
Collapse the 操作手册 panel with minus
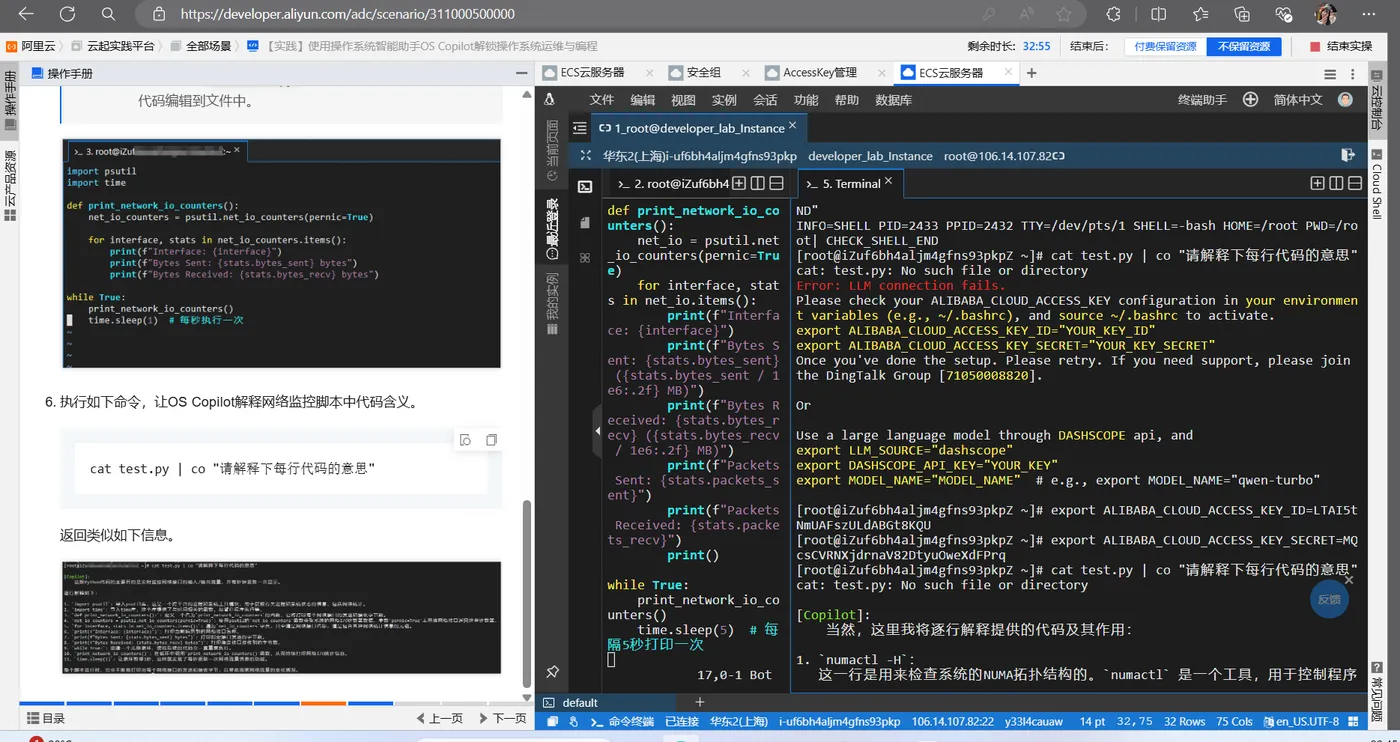[x=520, y=73]
